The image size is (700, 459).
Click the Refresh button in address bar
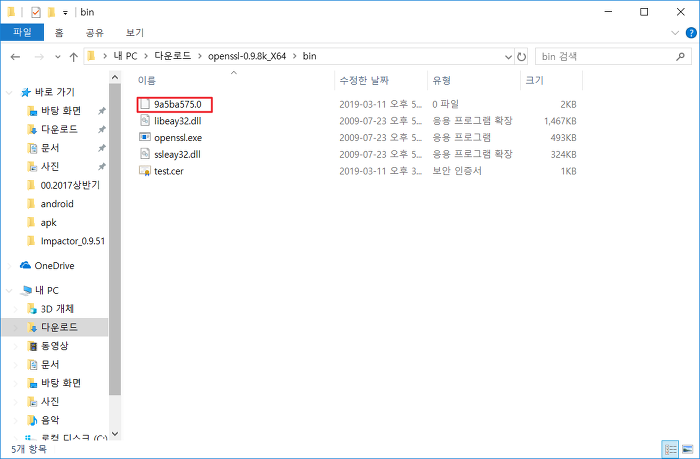click(521, 57)
